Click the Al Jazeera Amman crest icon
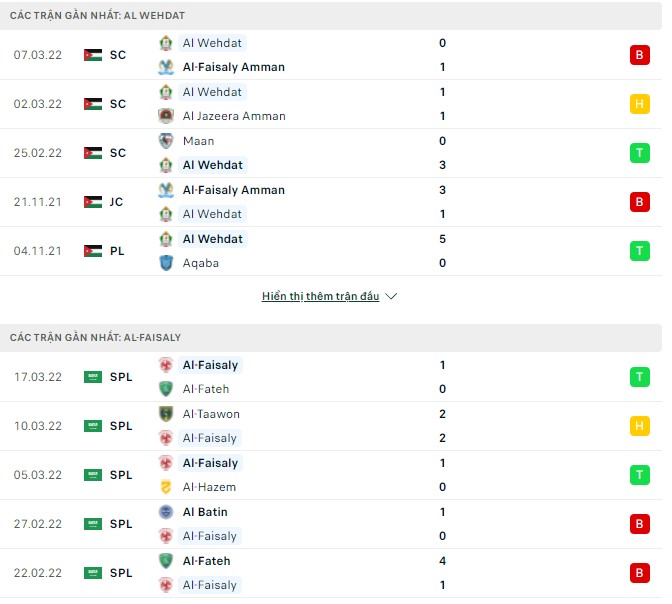 [166, 116]
